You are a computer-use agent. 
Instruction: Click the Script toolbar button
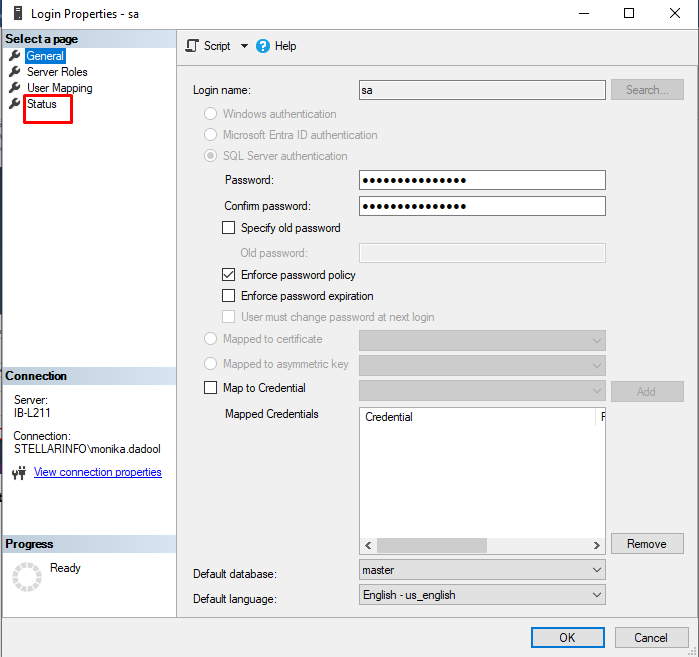tap(217, 46)
